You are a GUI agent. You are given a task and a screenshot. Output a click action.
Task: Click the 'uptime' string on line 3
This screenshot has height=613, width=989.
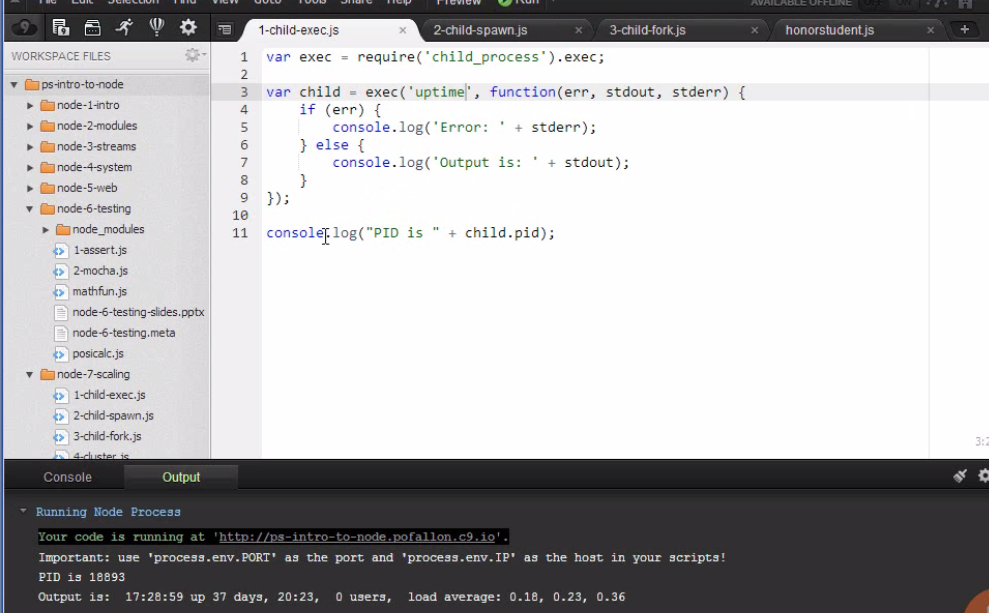point(440,92)
